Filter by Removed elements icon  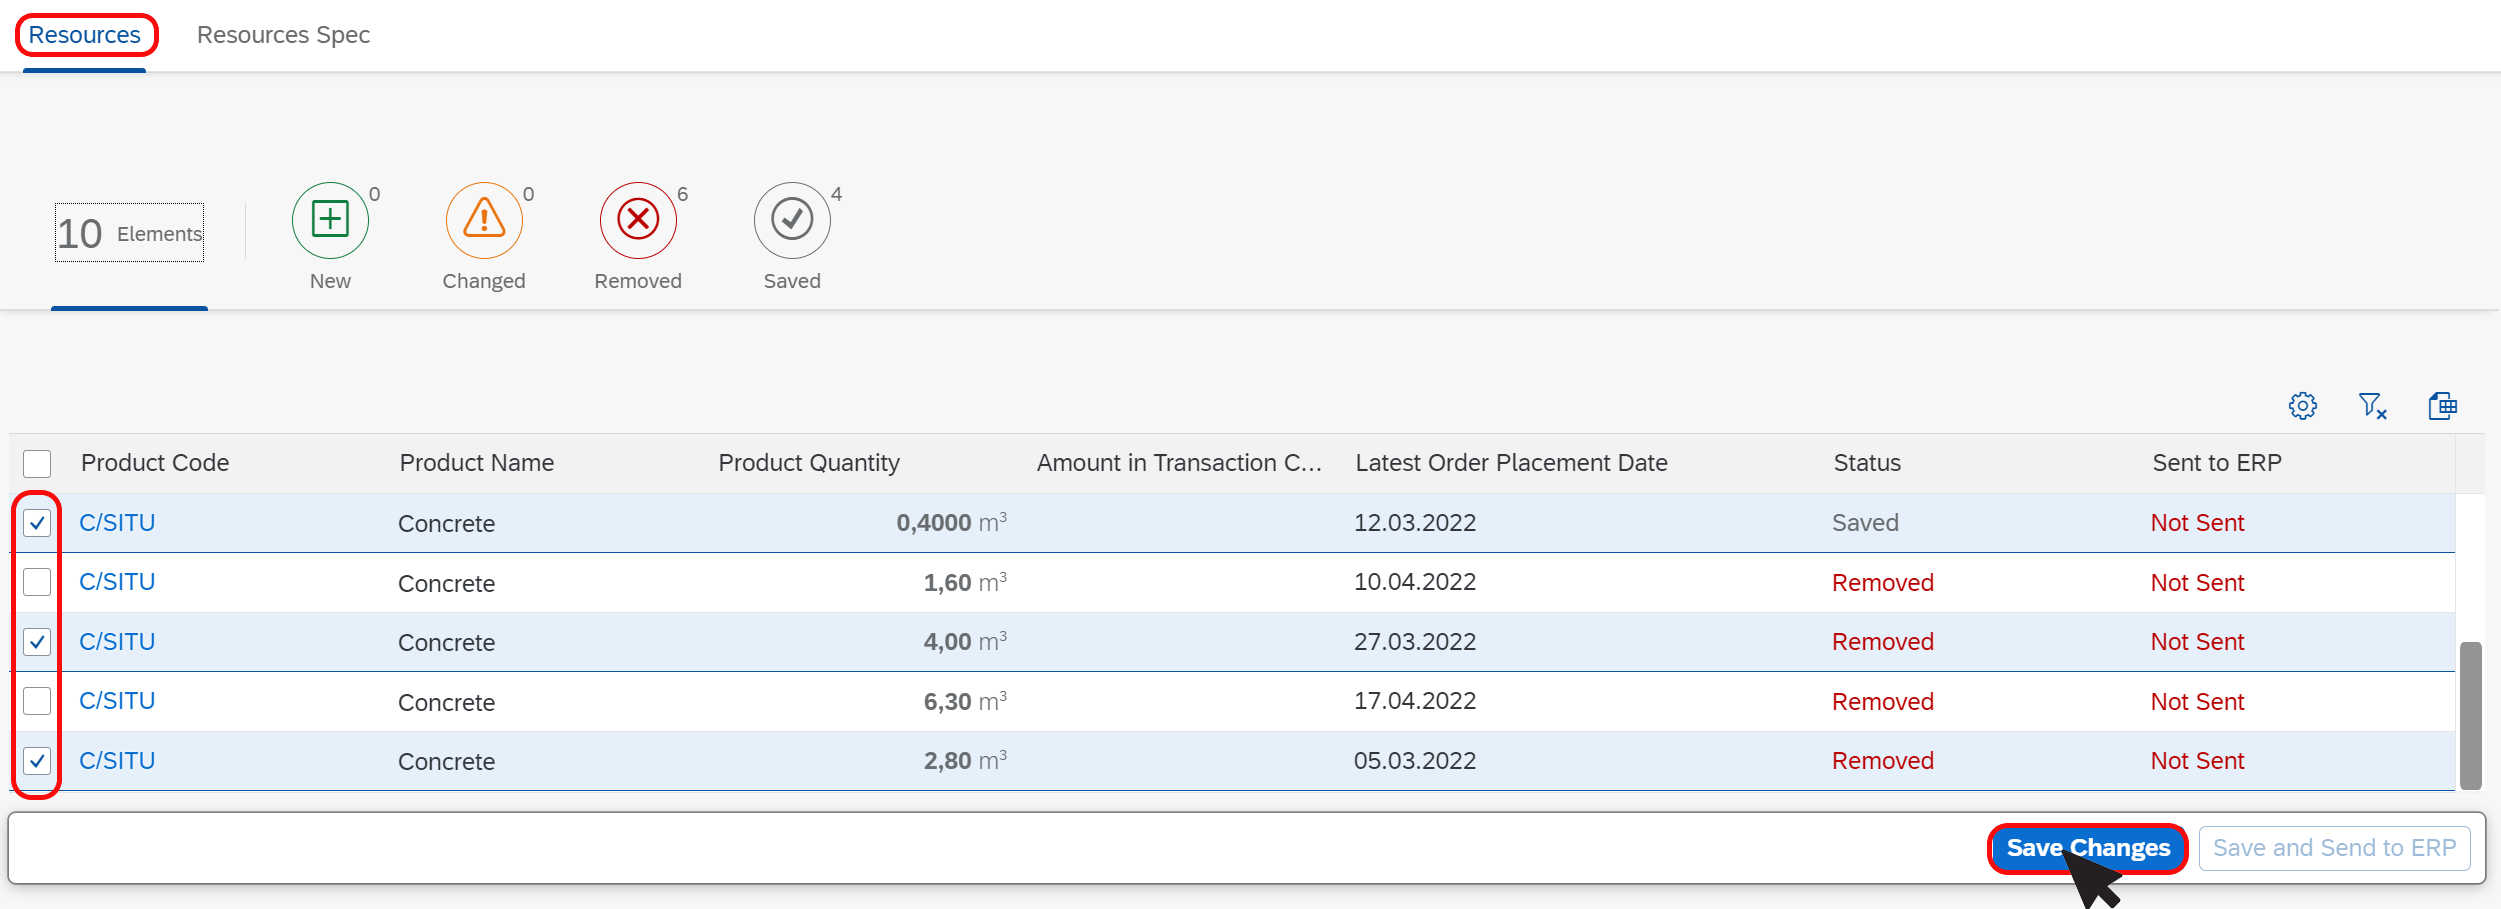point(638,220)
